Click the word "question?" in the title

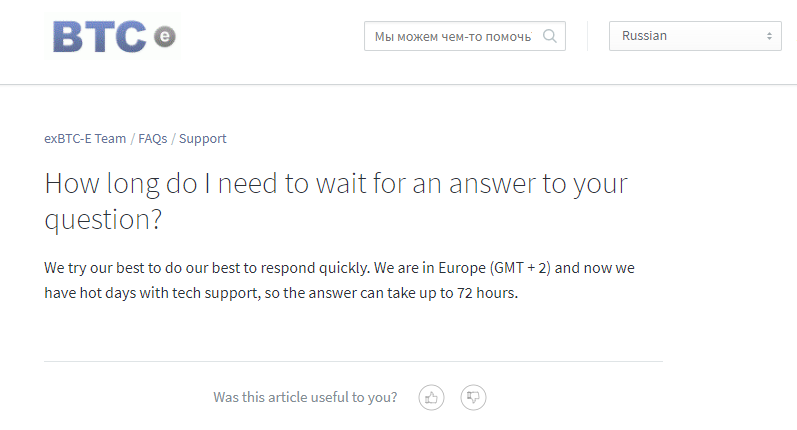[x=103, y=220]
